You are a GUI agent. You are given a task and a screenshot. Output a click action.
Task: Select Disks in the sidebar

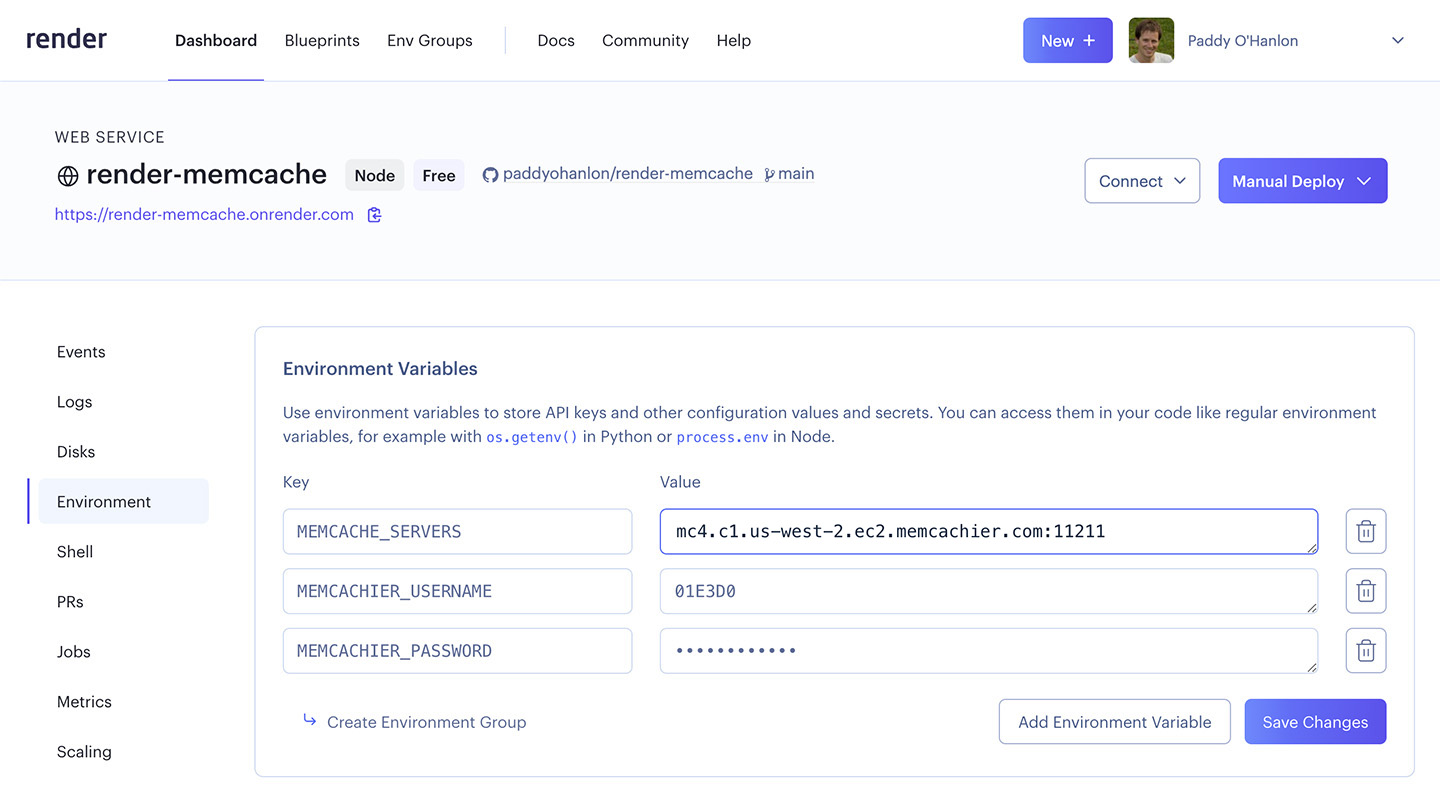[x=76, y=452]
